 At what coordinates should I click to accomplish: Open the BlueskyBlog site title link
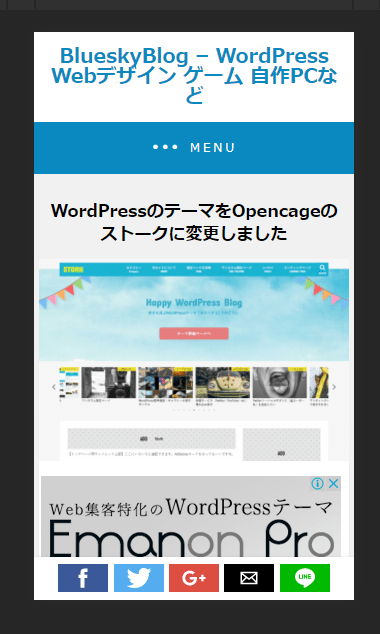pos(194,76)
